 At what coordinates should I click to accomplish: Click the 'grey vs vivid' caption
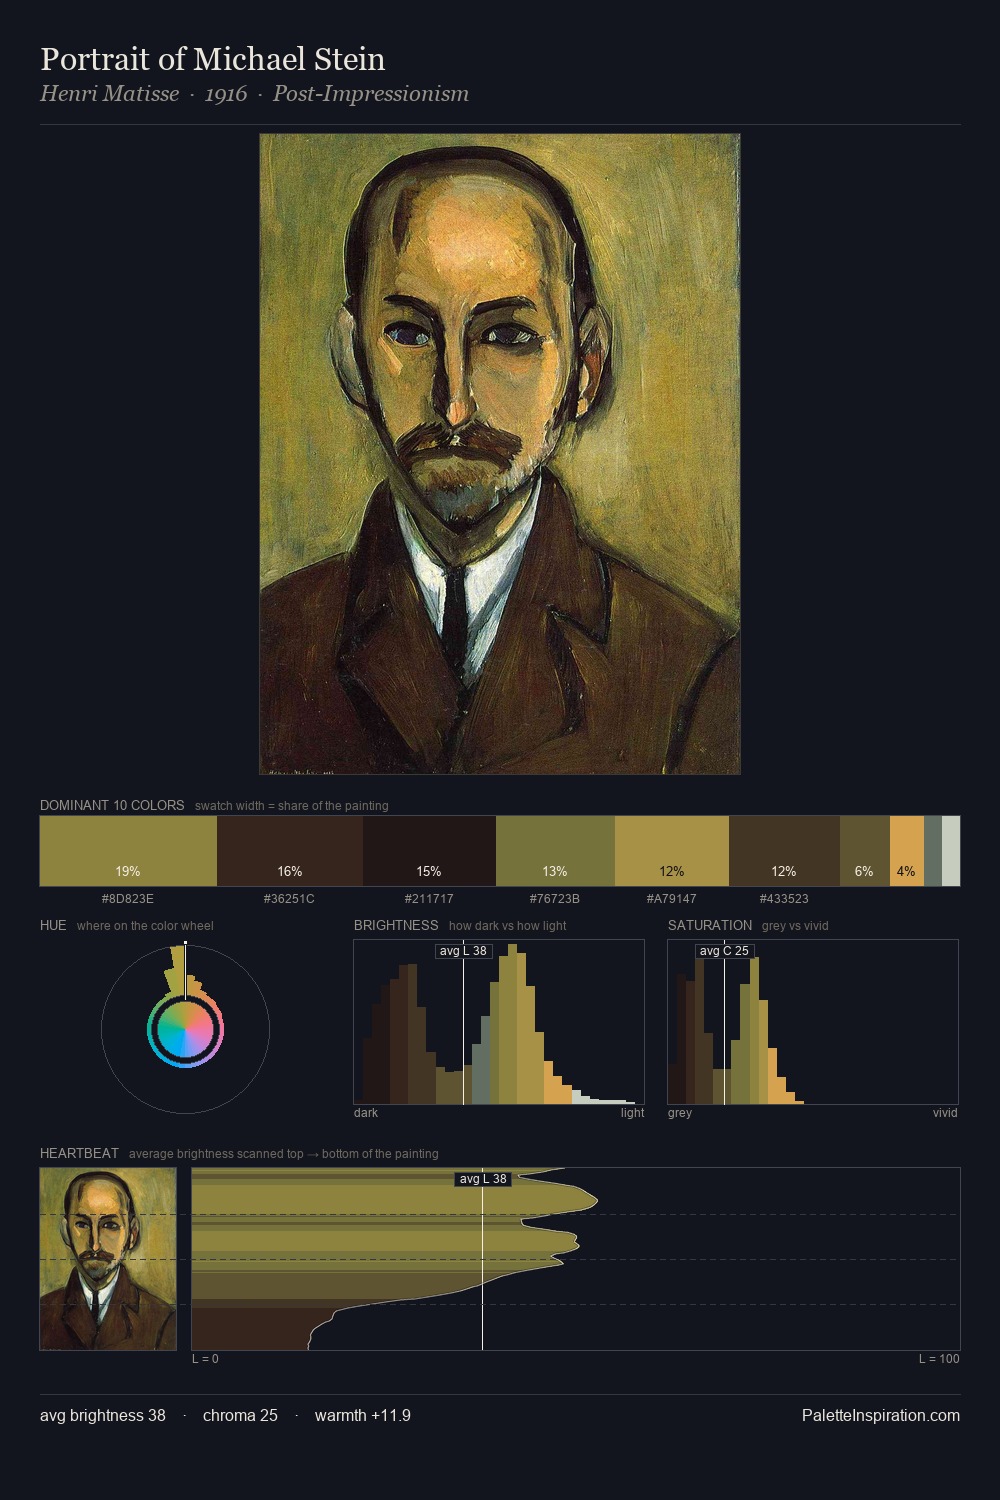(795, 926)
